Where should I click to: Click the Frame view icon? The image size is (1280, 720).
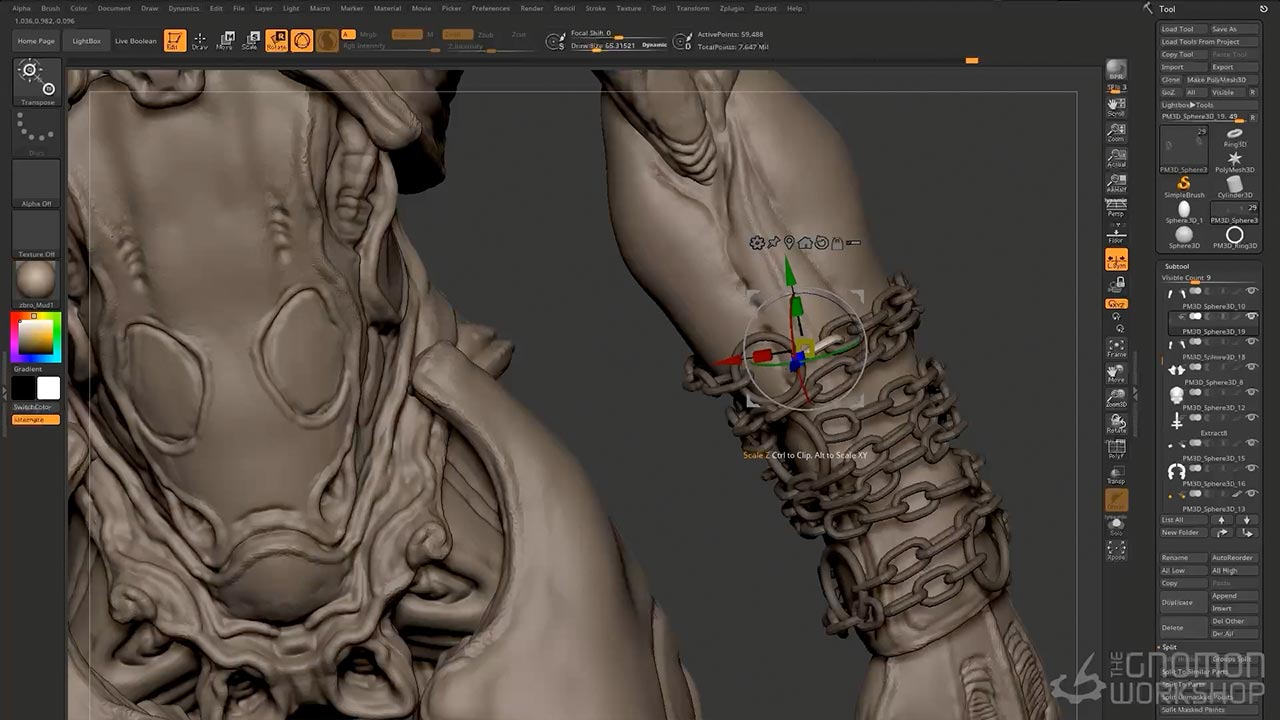pos(1116,347)
